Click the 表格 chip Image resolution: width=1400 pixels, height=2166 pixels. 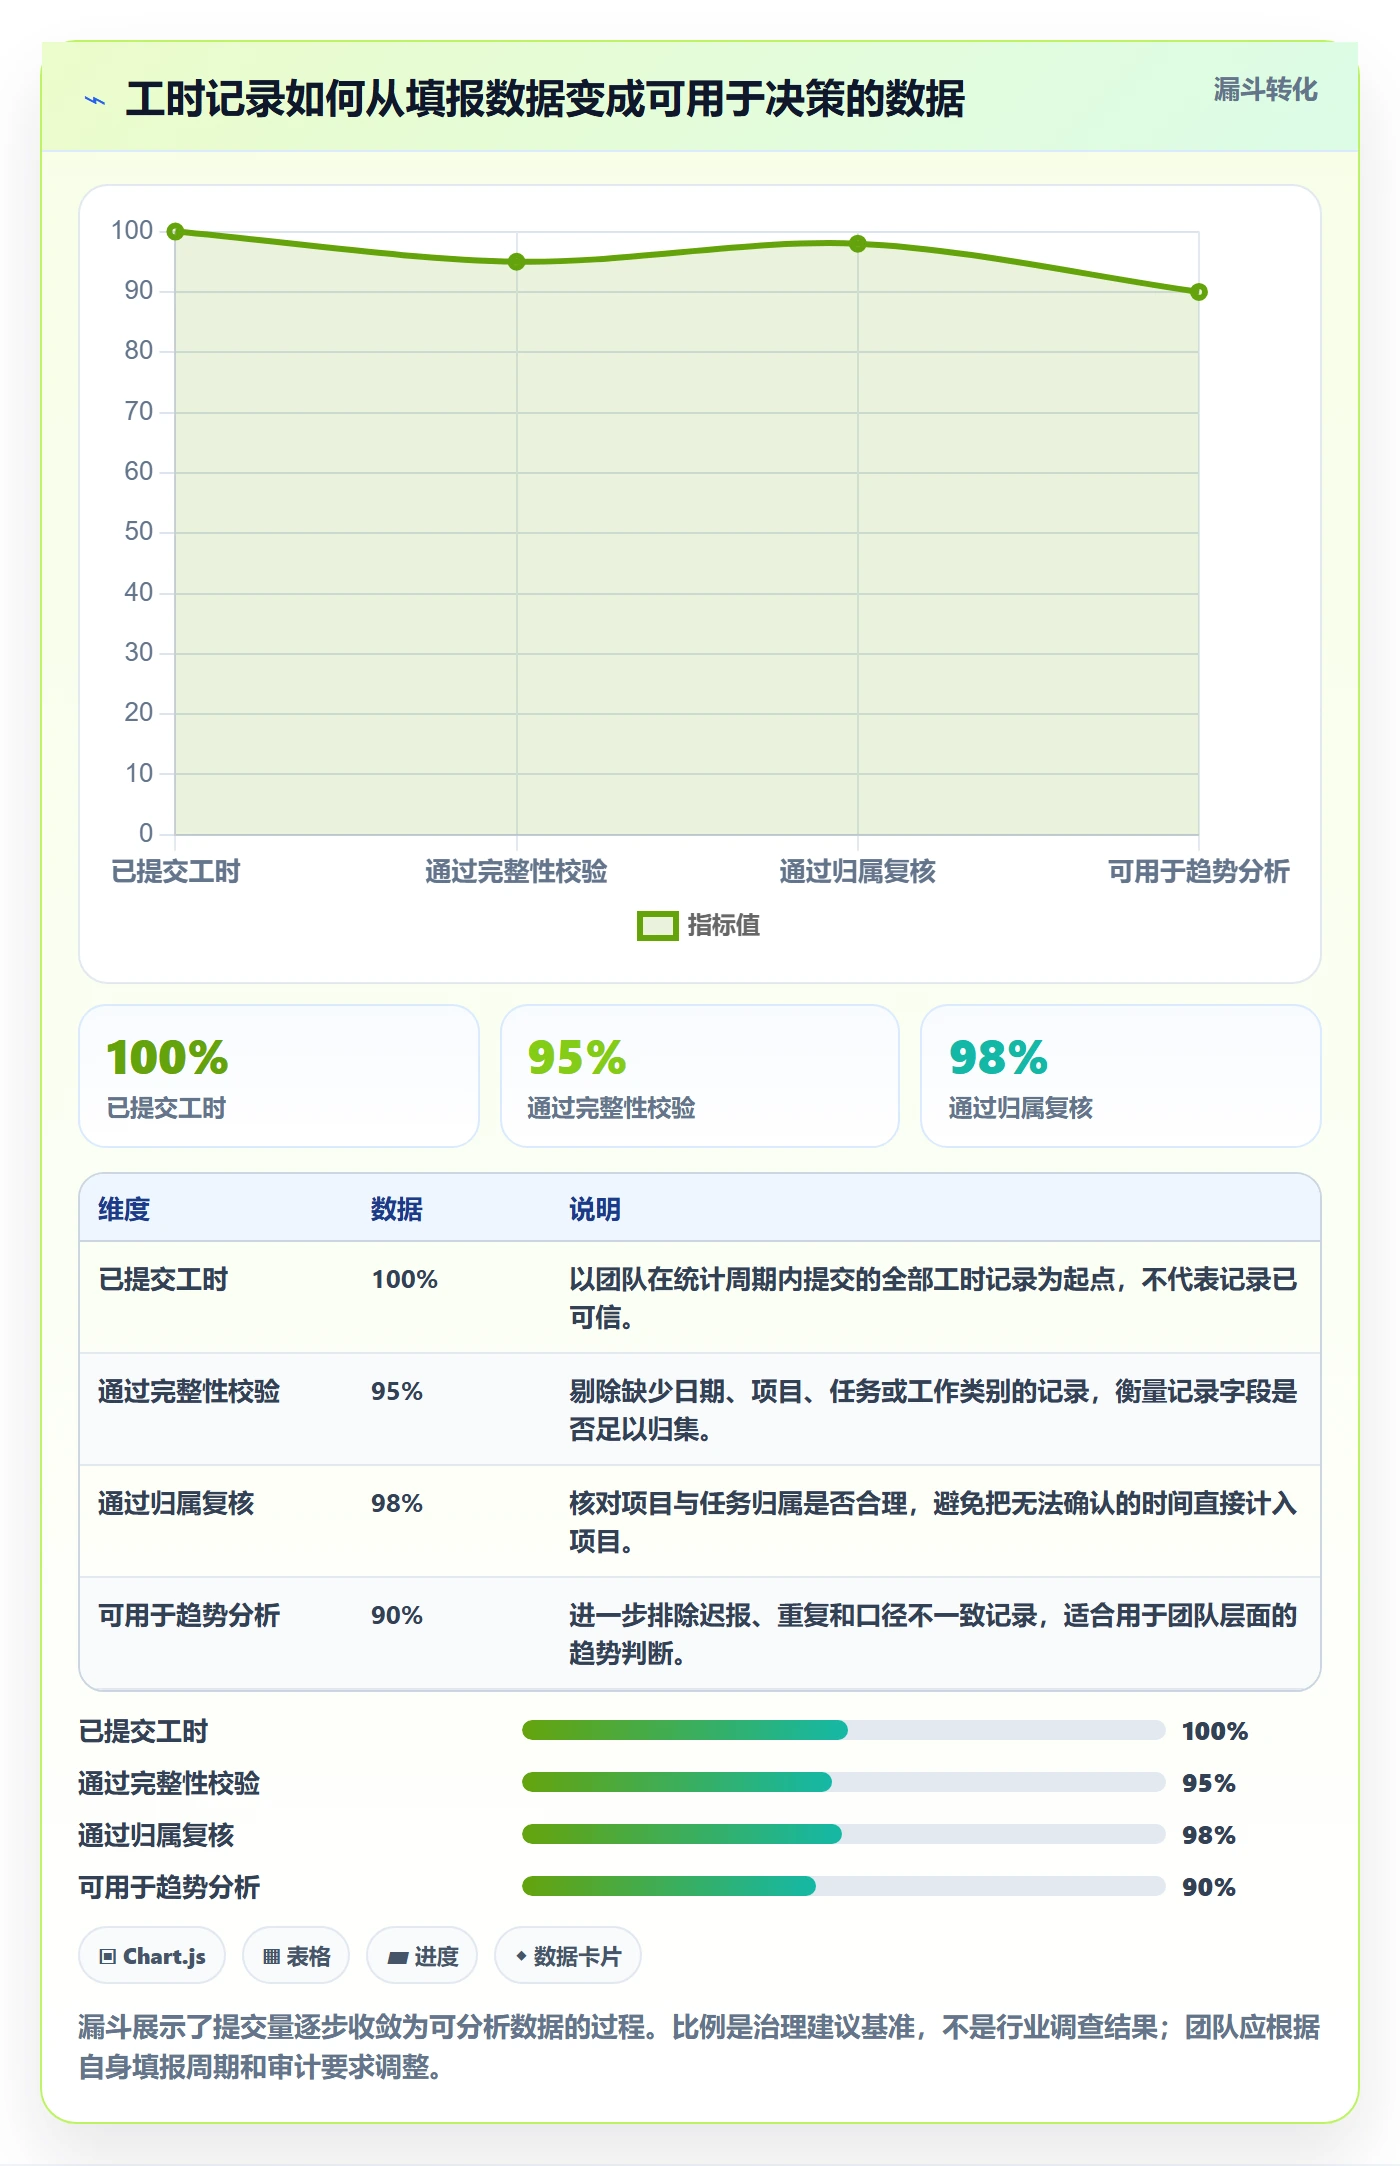[x=296, y=1956]
